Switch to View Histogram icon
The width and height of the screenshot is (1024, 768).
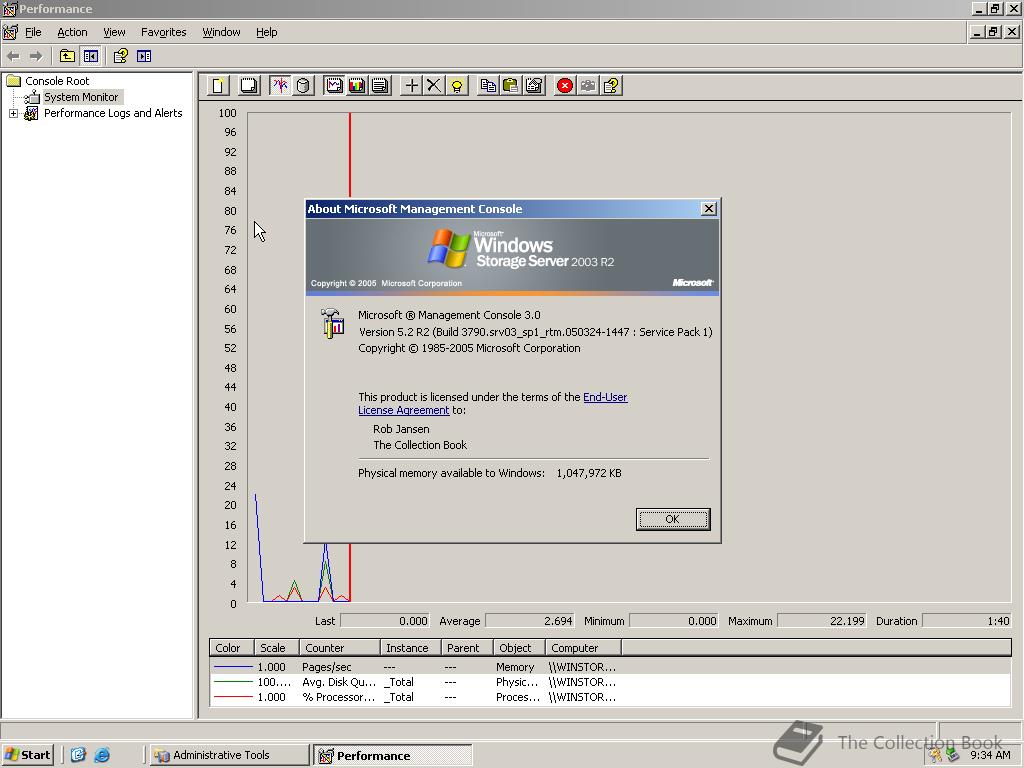(357, 86)
